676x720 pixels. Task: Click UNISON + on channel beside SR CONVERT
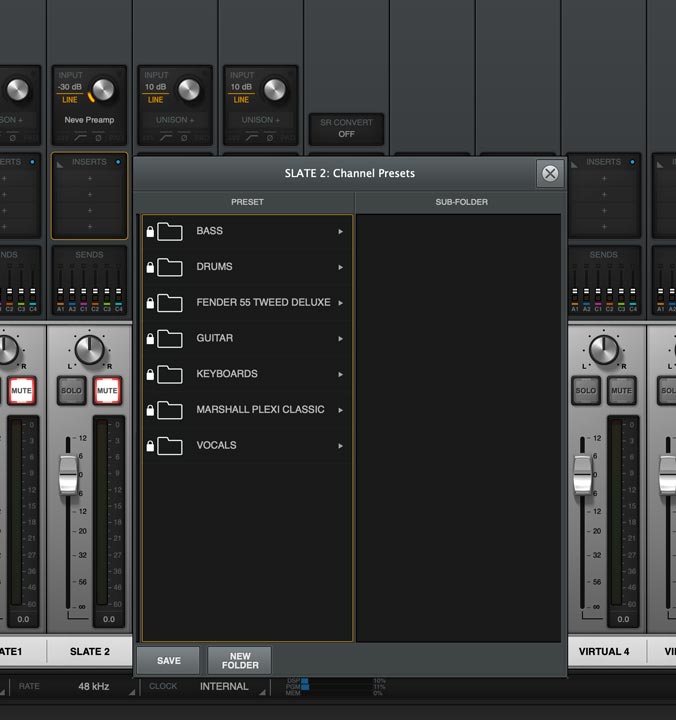point(260,120)
